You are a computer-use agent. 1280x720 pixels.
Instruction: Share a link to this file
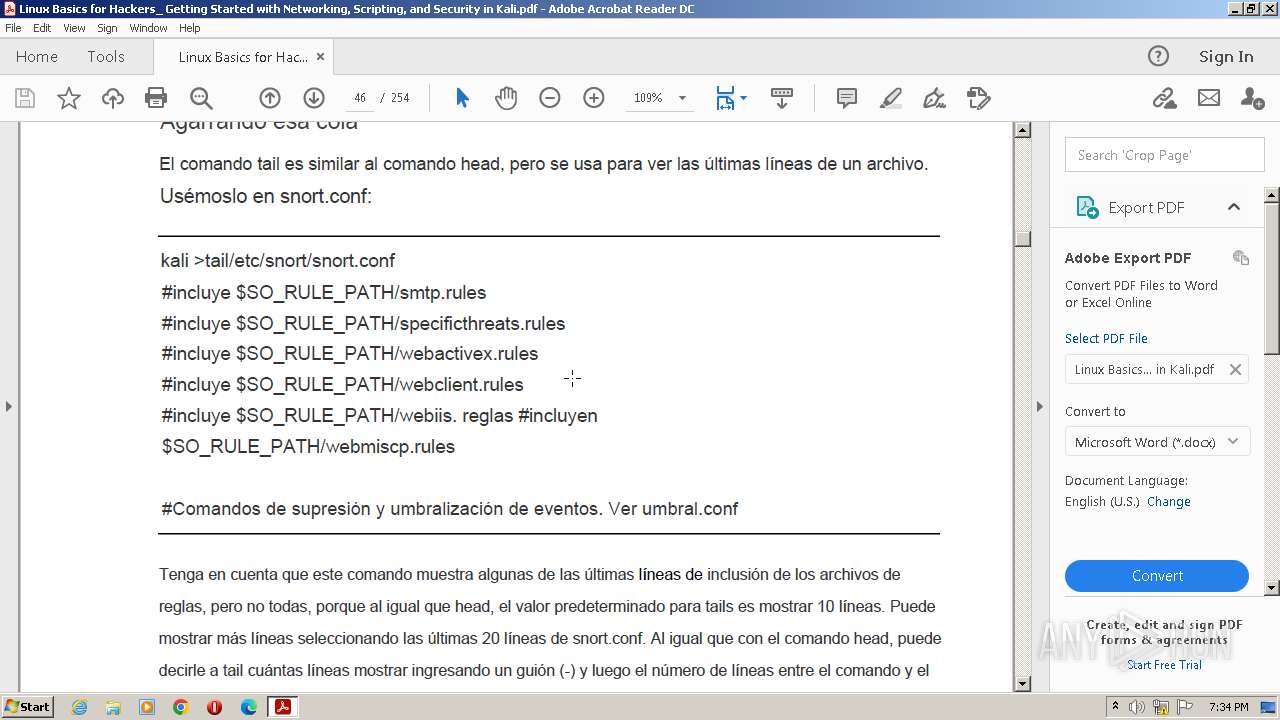click(1164, 98)
